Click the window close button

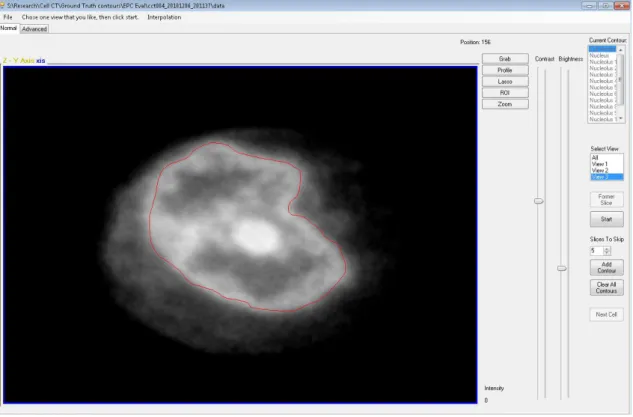click(621, 5)
